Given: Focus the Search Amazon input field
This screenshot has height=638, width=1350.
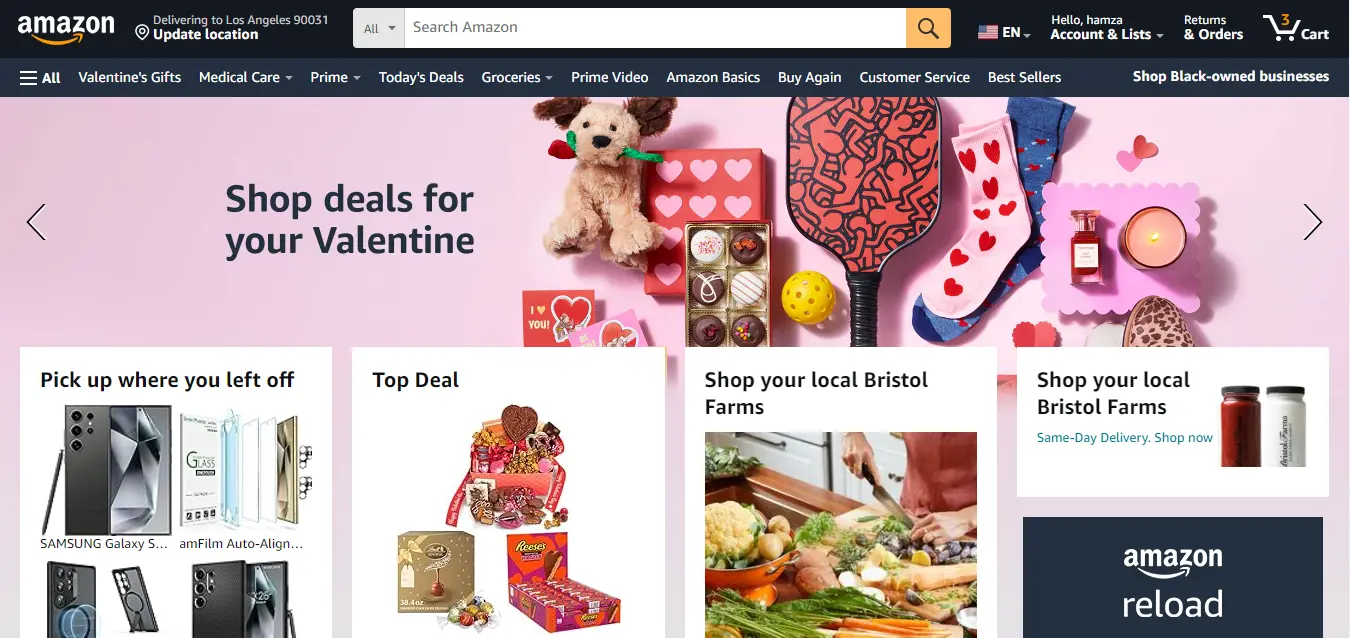Looking at the screenshot, I should coord(655,28).
